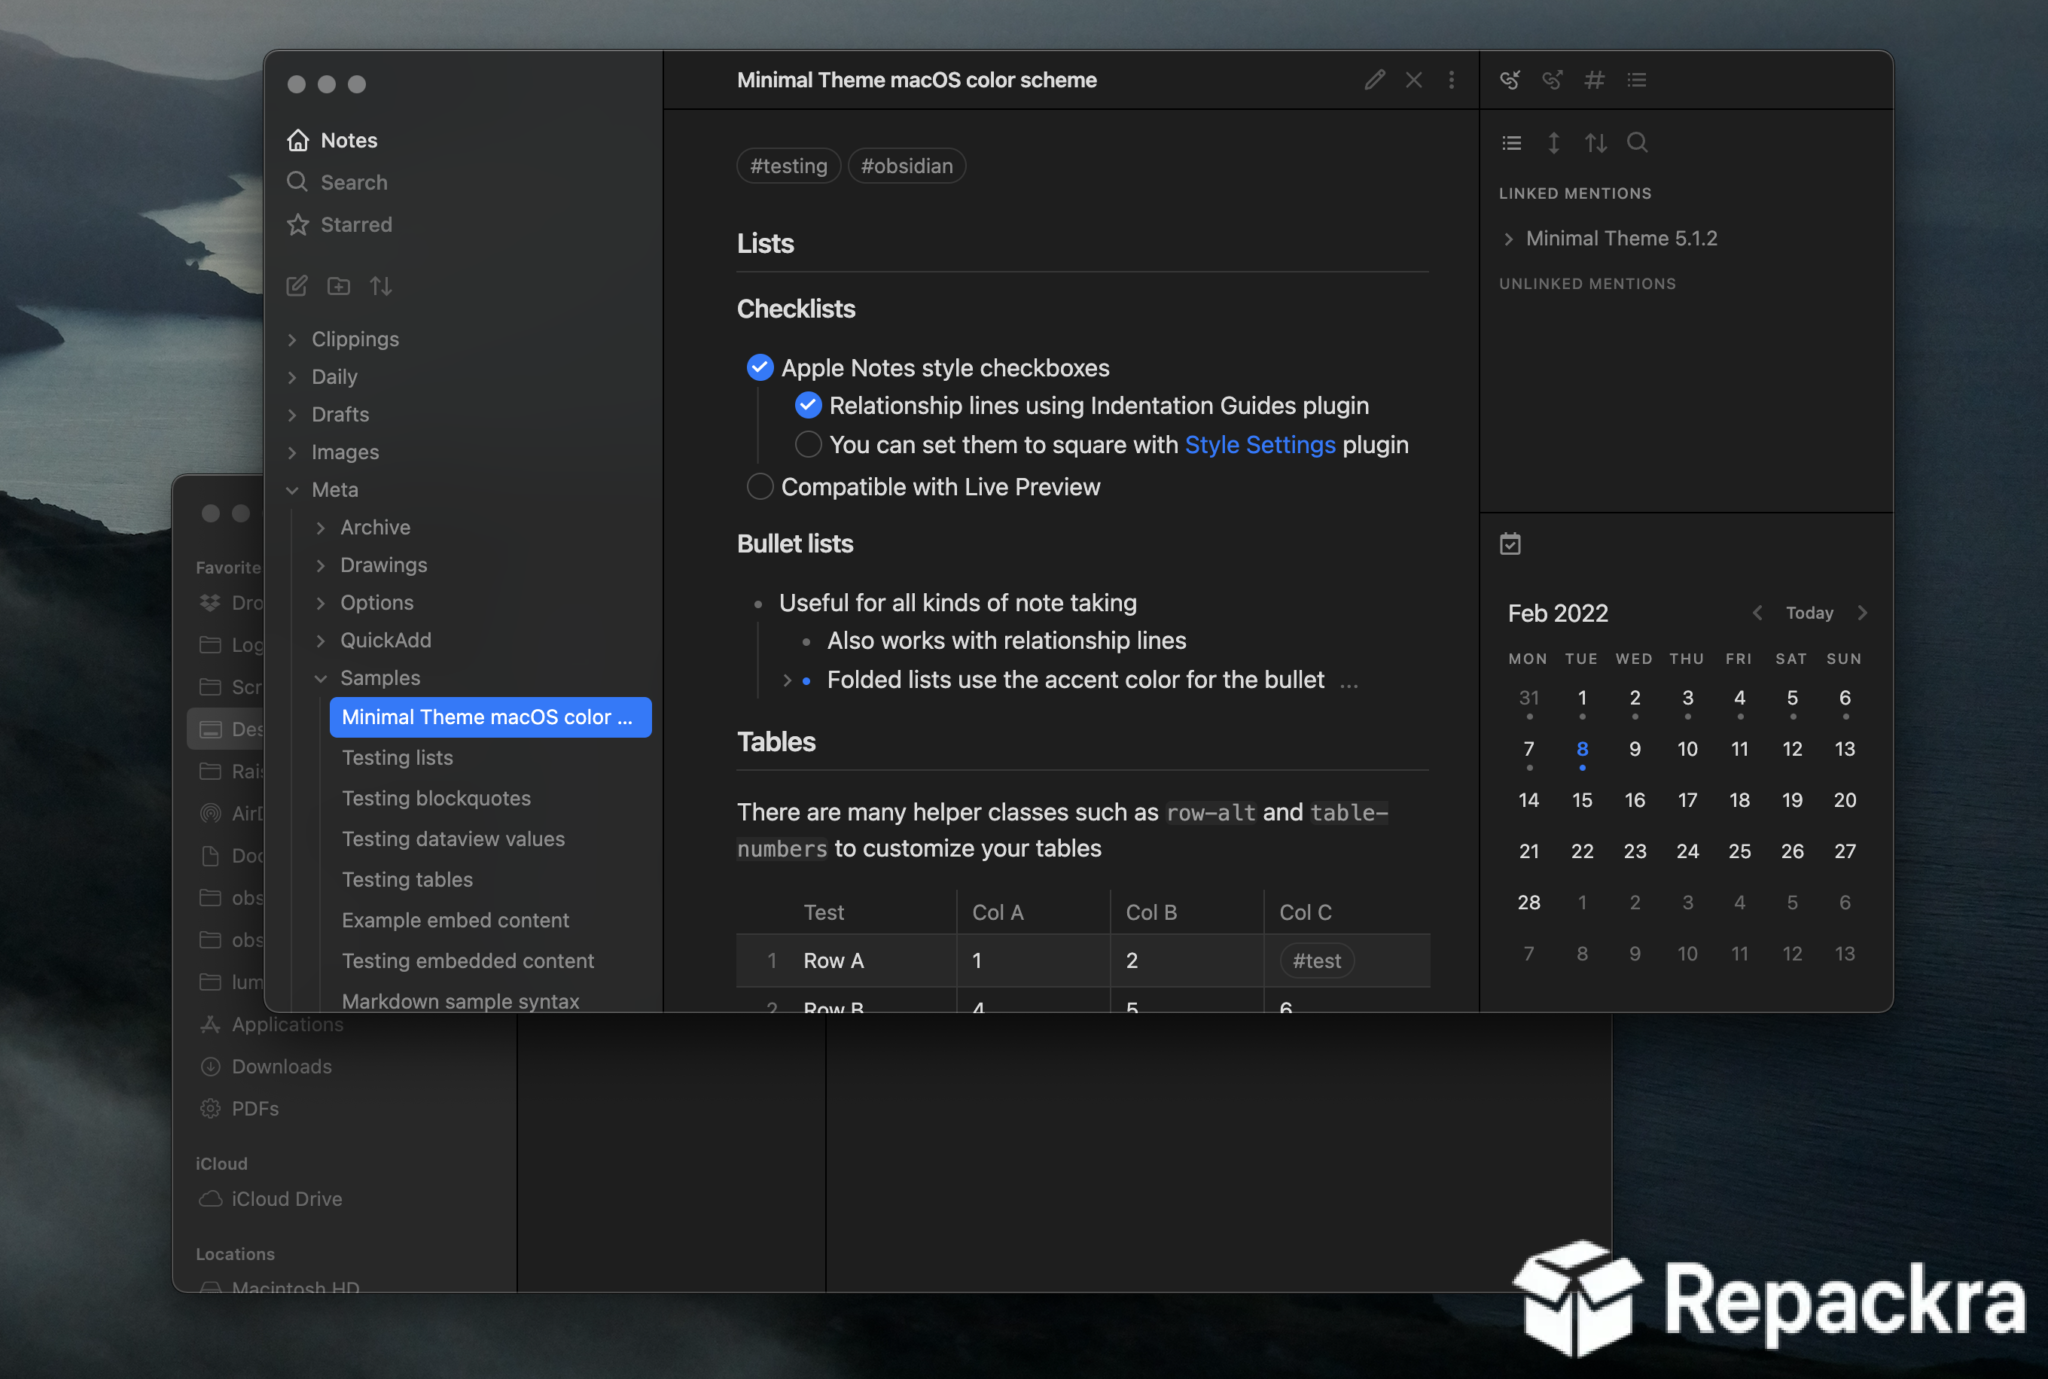Open Notes home in sidebar
The height and width of the screenshot is (1379, 2048).
(x=333, y=140)
